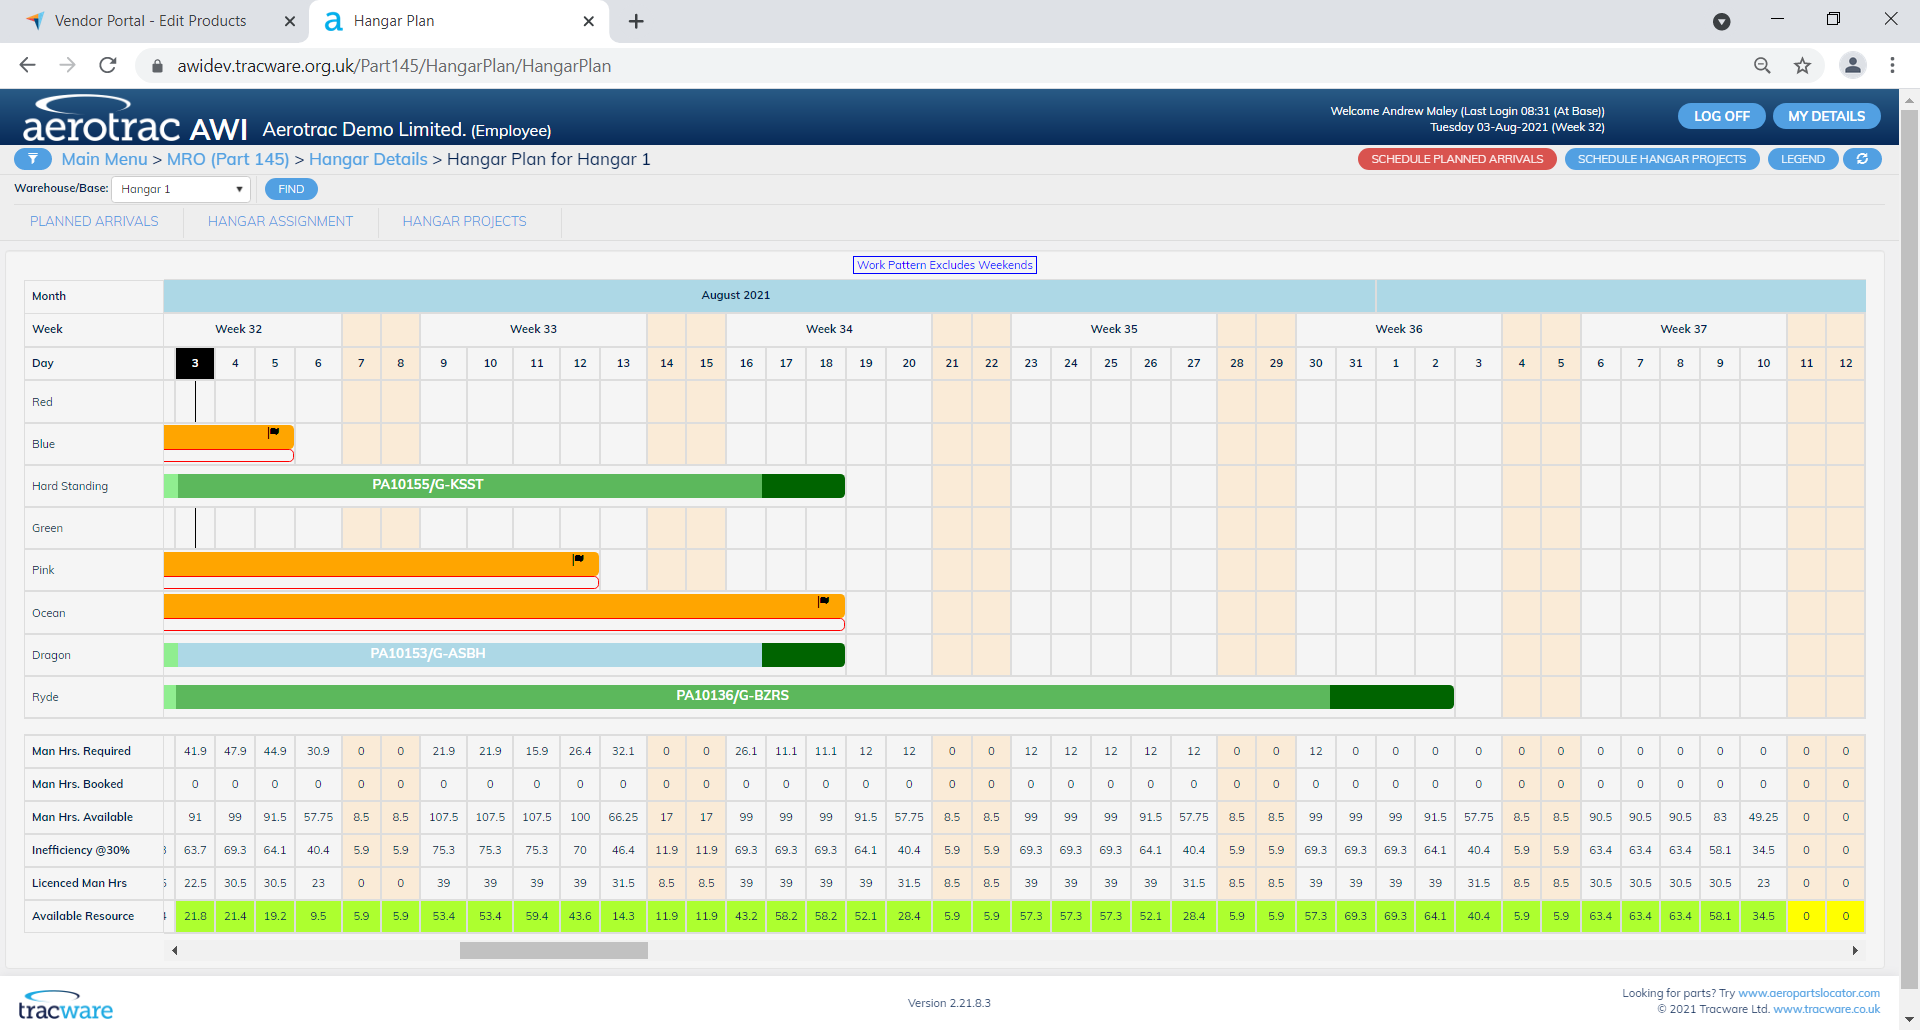Click the Inefficiency @30% row label
The height and width of the screenshot is (1030, 1920).
80,850
